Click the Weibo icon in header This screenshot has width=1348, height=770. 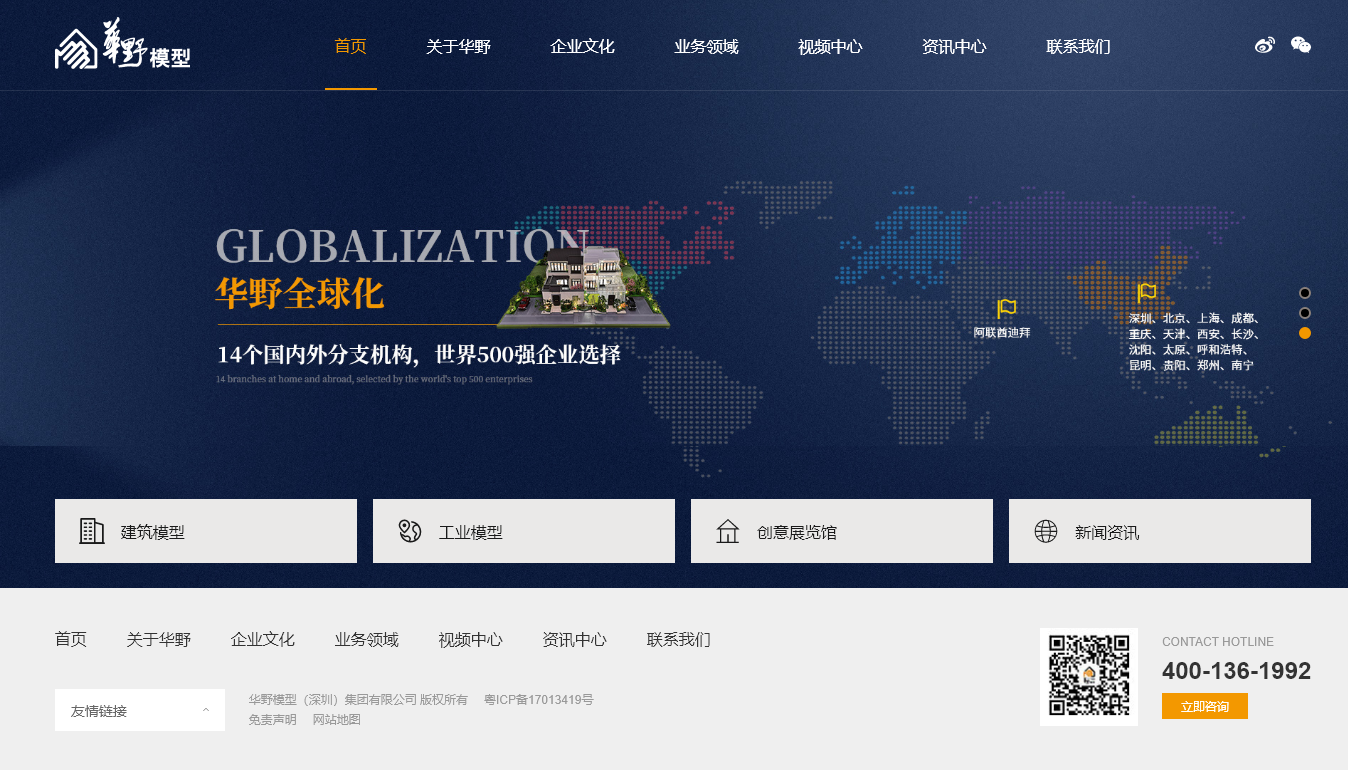[1264, 45]
